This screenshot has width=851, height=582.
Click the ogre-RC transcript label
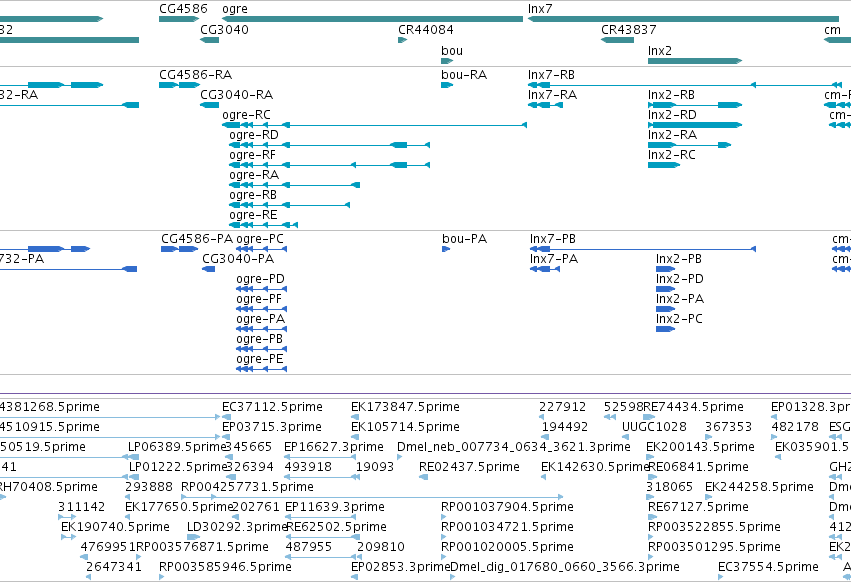pos(246,115)
